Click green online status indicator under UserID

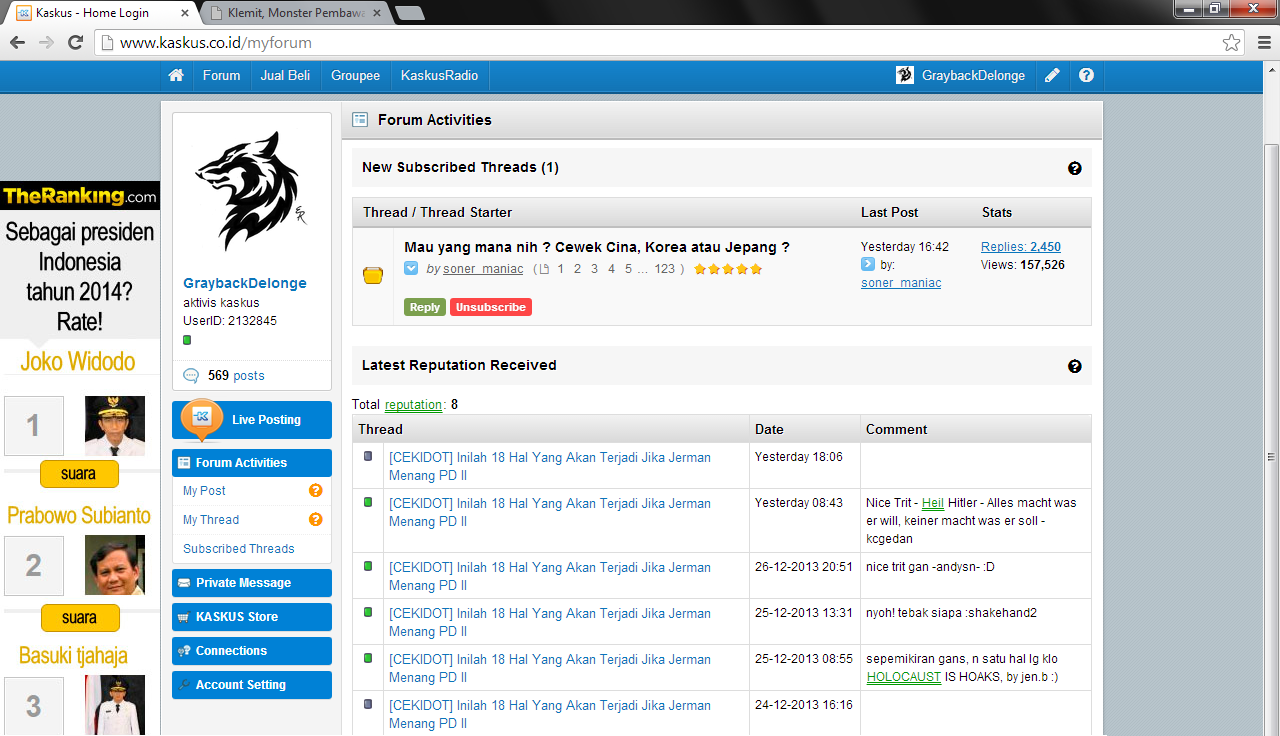click(x=186, y=341)
